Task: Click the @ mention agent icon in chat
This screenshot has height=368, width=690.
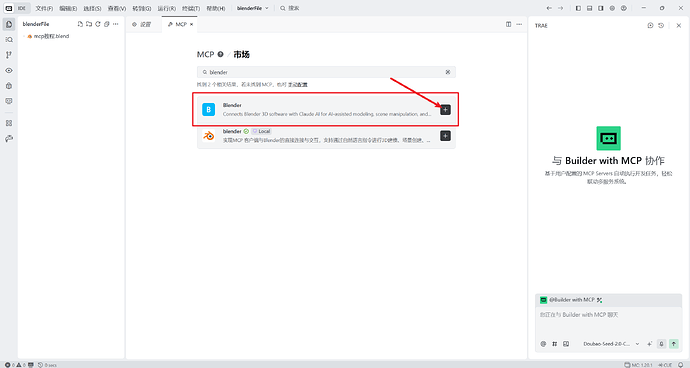Action: [x=543, y=344]
